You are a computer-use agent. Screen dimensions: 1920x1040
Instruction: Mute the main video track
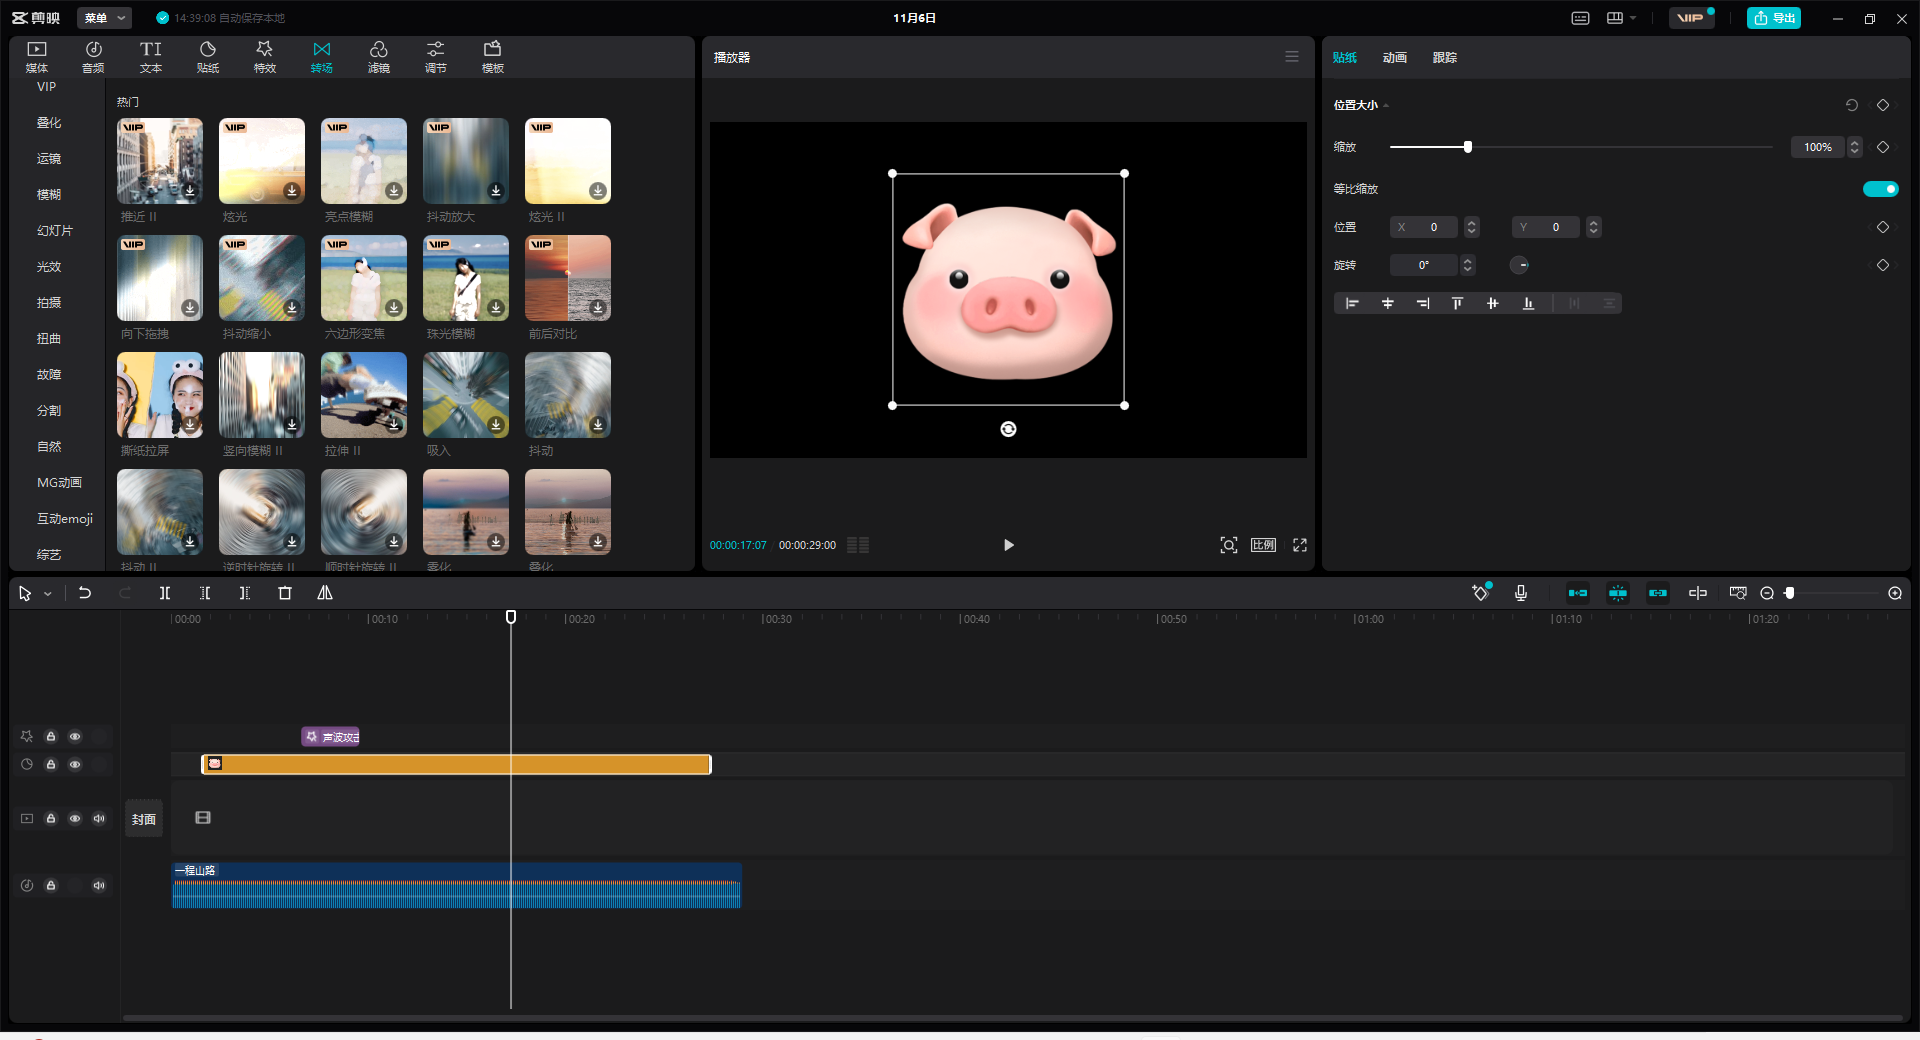click(x=99, y=818)
